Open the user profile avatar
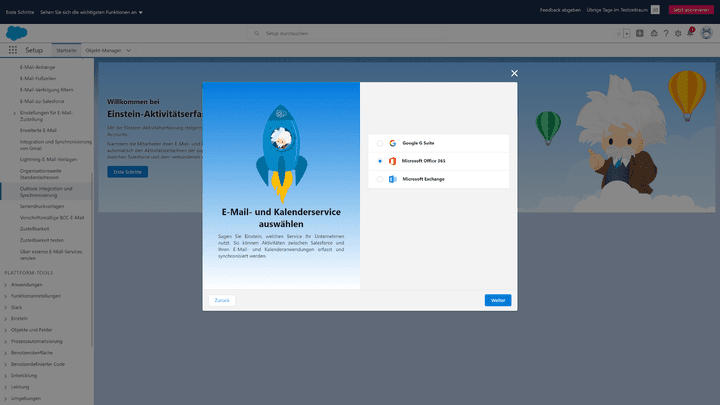Viewport: 720px width, 405px height. (x=705, y=33)
